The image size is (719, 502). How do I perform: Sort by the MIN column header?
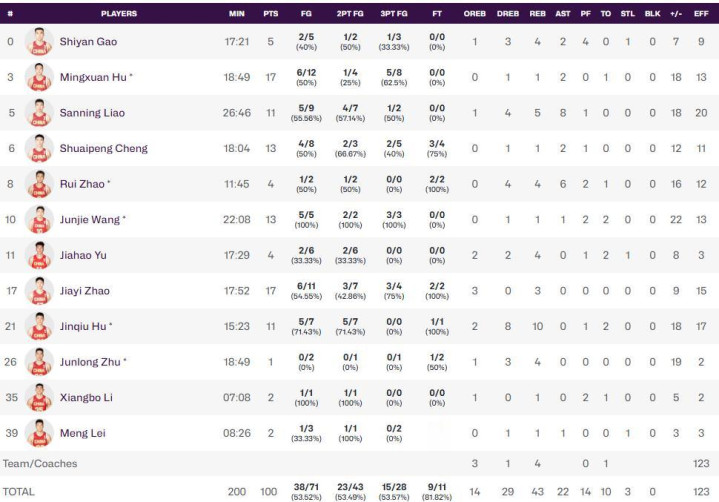pos(237,14)
